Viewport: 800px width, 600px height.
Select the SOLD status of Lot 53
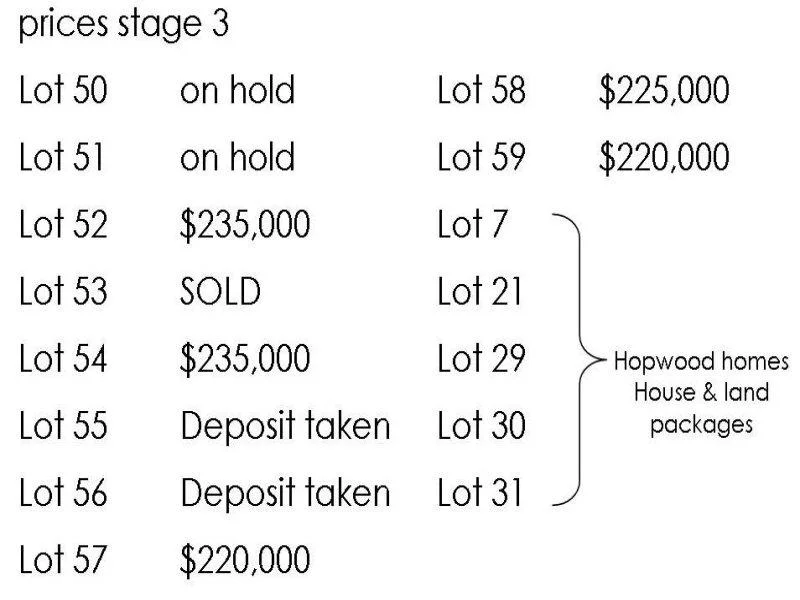220,292
